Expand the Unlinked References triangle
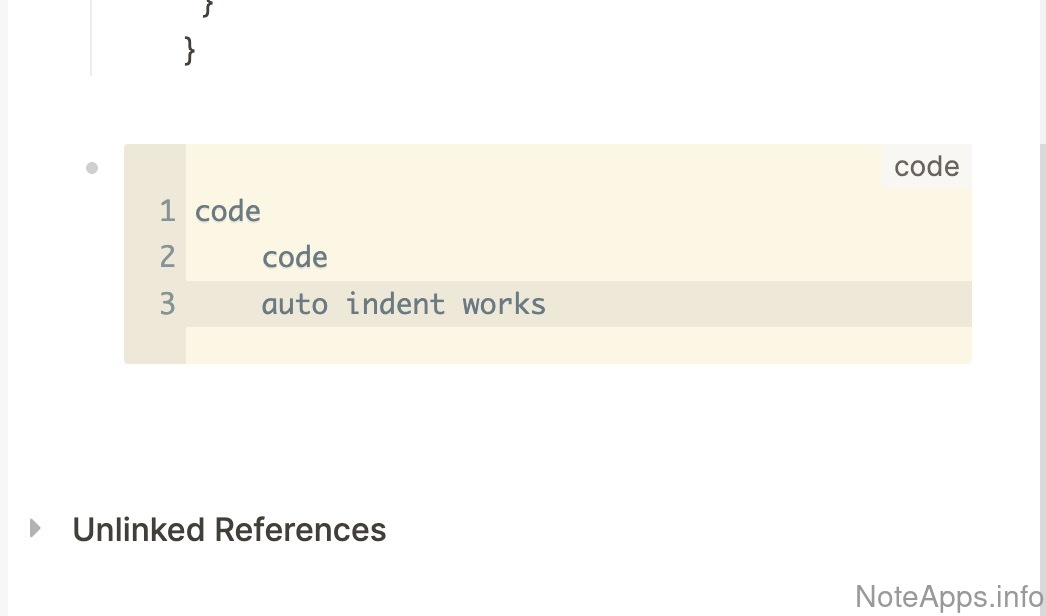 point(36,528)
